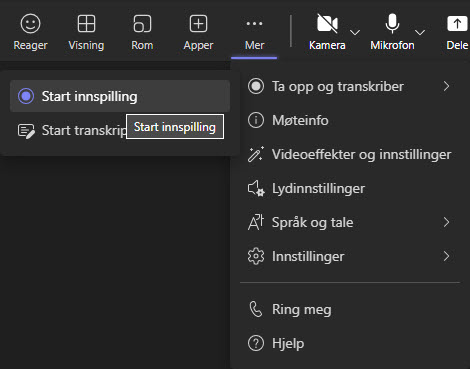
Task: Open the Innstillinger submenu
Action: tap(350, 256)
